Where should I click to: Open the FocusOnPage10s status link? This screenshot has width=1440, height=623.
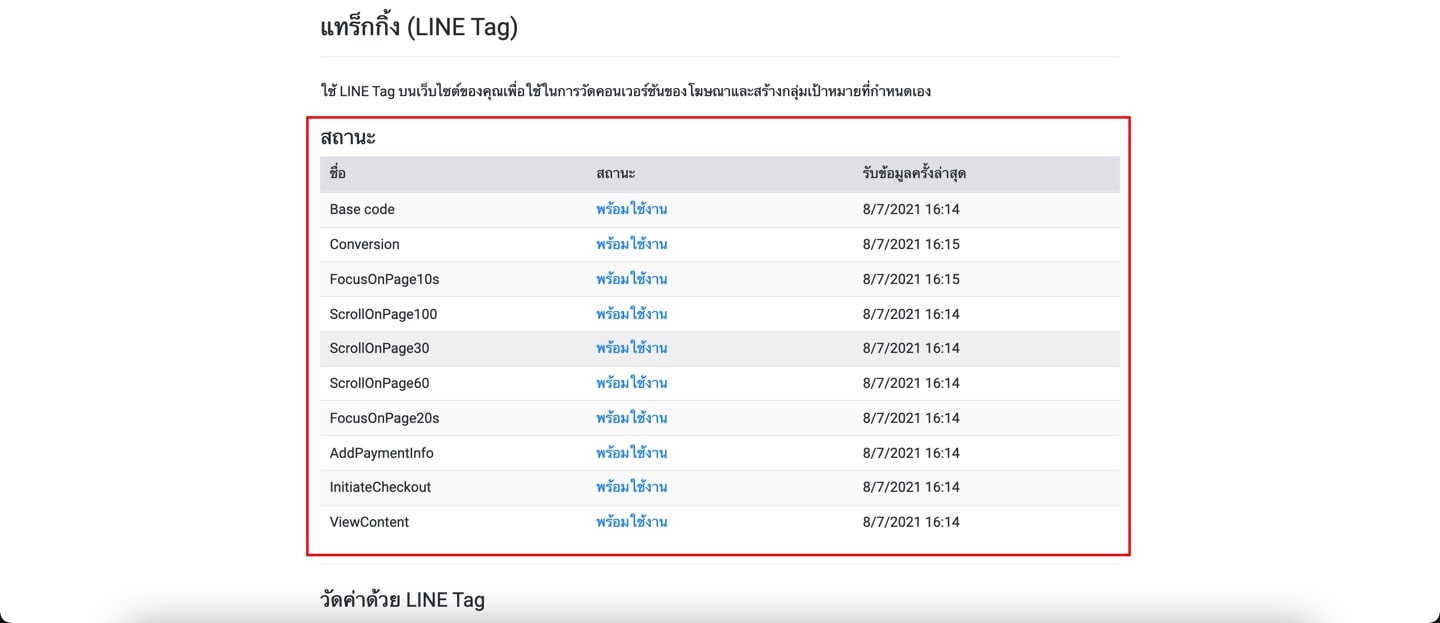tap(631, 279)
